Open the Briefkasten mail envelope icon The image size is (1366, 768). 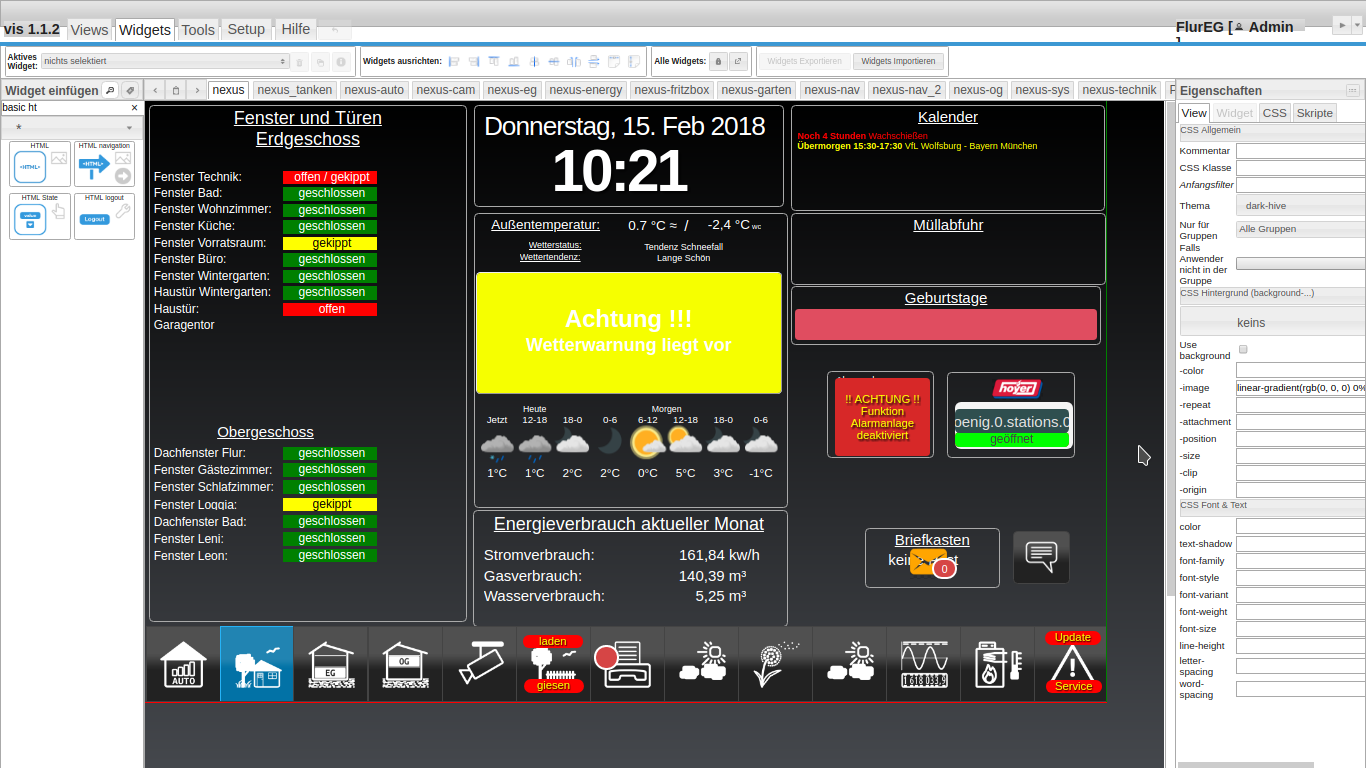929,564
